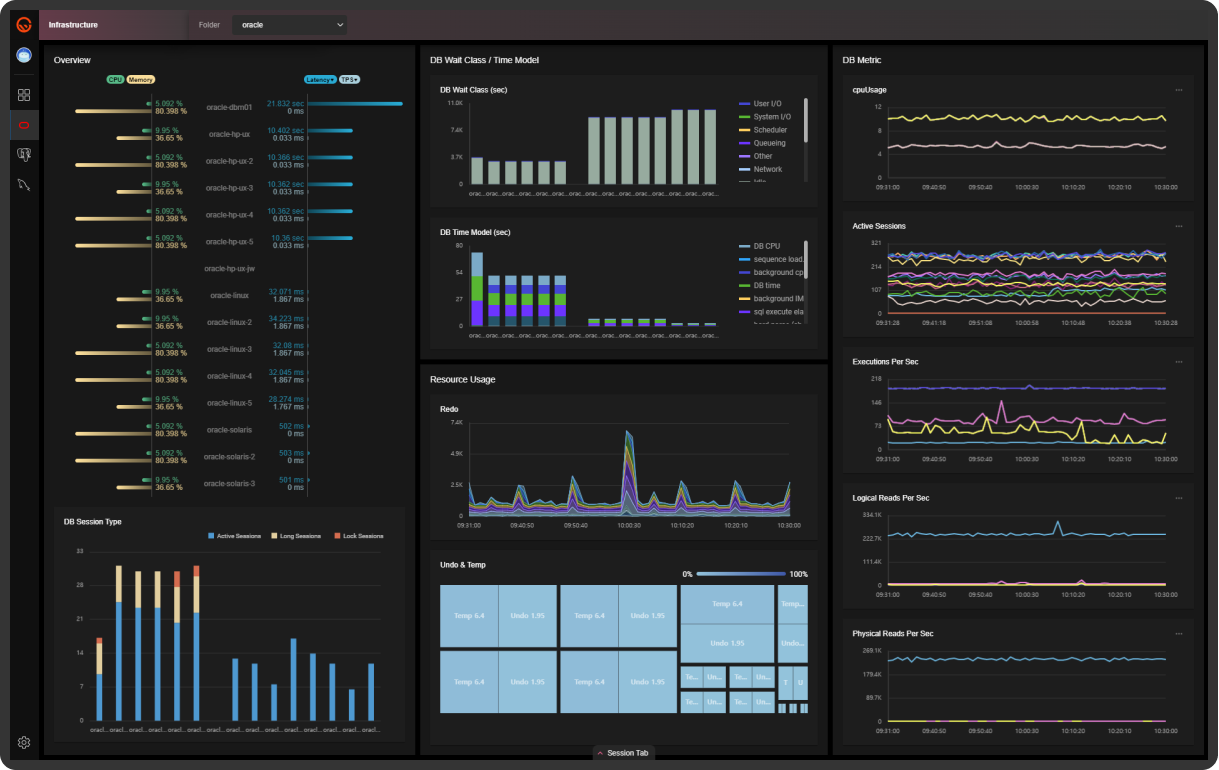Image resolution: width=1219 pixels, height=770 pixels.
Task: Click the 502 ms latency value
Action: (291, 426)
